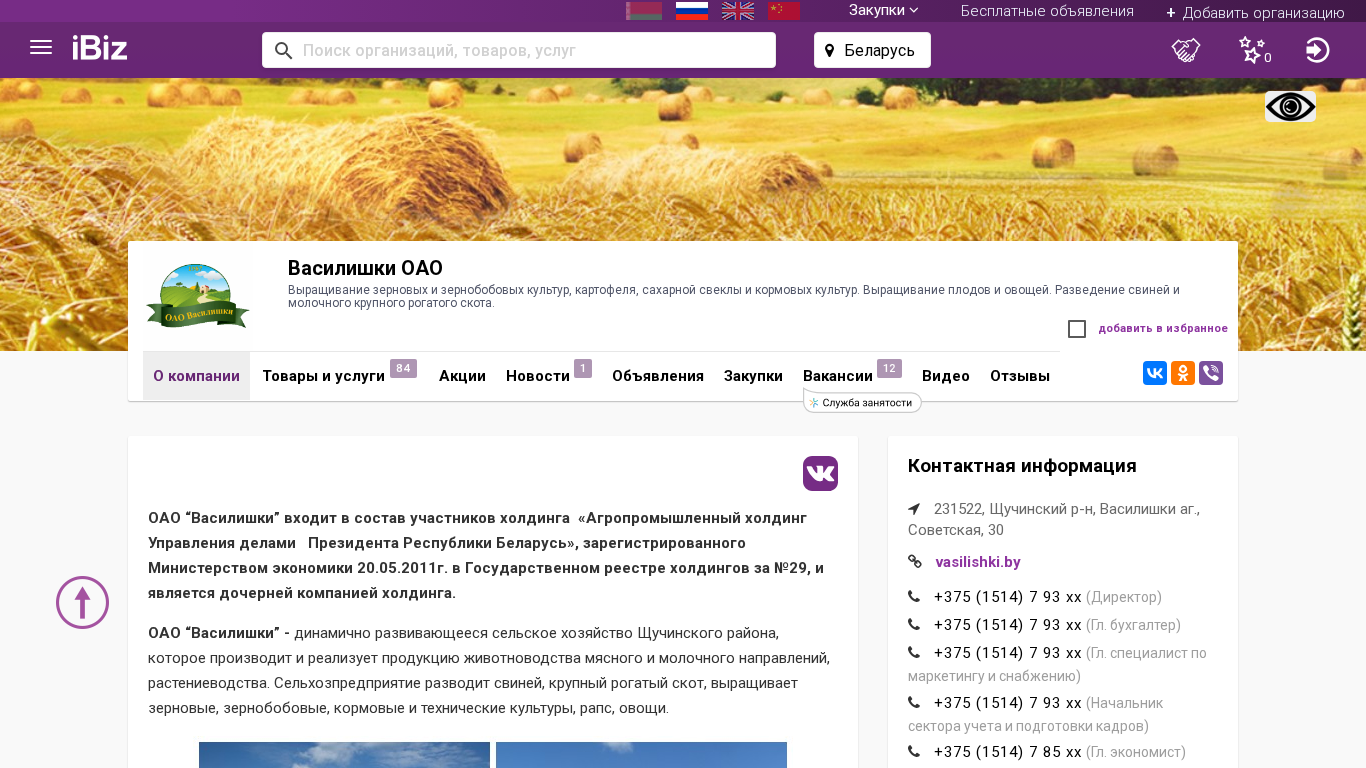Screen dimensions: 1366x768
Task: Check the 'добавить в избранное' checkbox
Action: [x=1077, y=329]
